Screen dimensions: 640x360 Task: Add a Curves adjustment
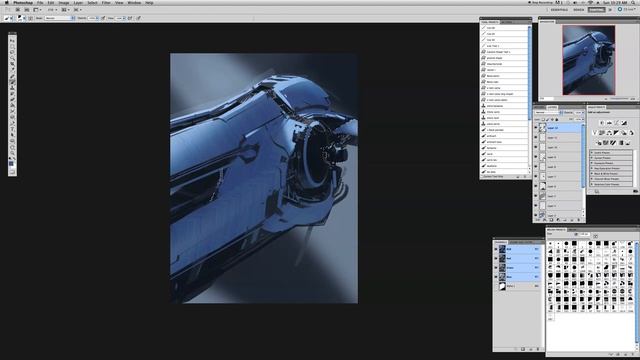(616, 122)
